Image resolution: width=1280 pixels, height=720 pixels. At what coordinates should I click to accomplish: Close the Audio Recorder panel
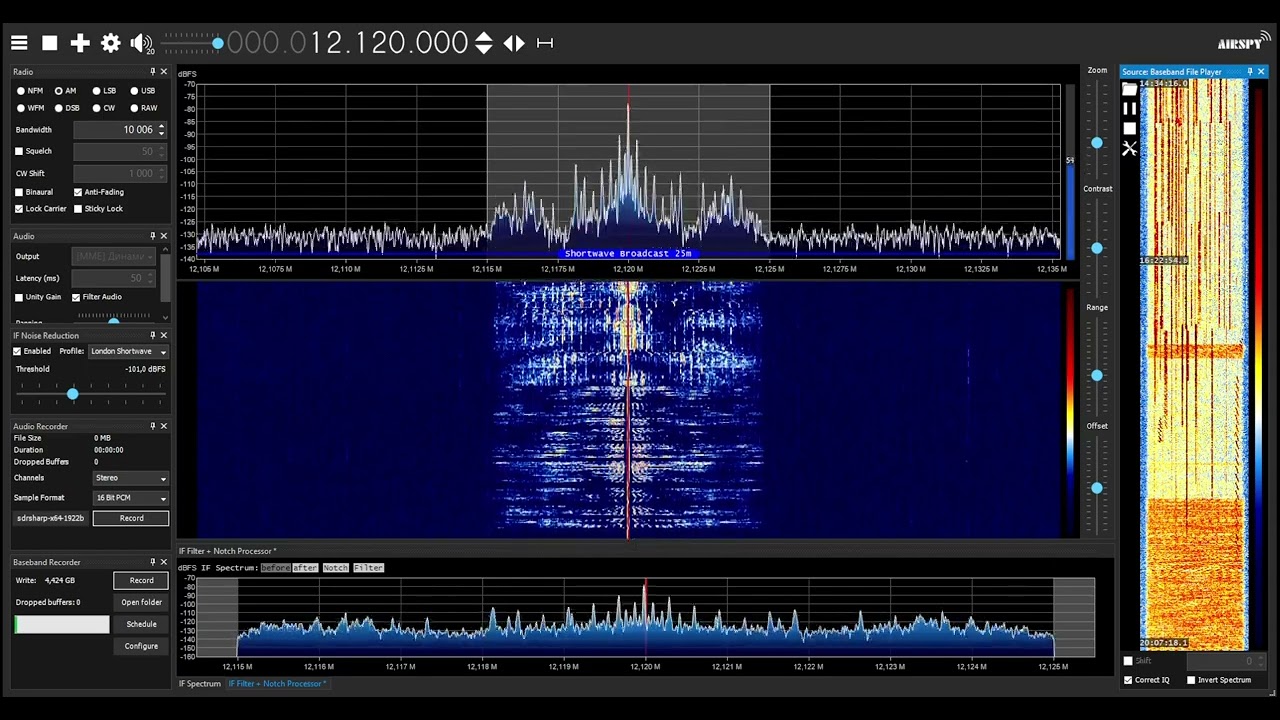tap(164, 426)
